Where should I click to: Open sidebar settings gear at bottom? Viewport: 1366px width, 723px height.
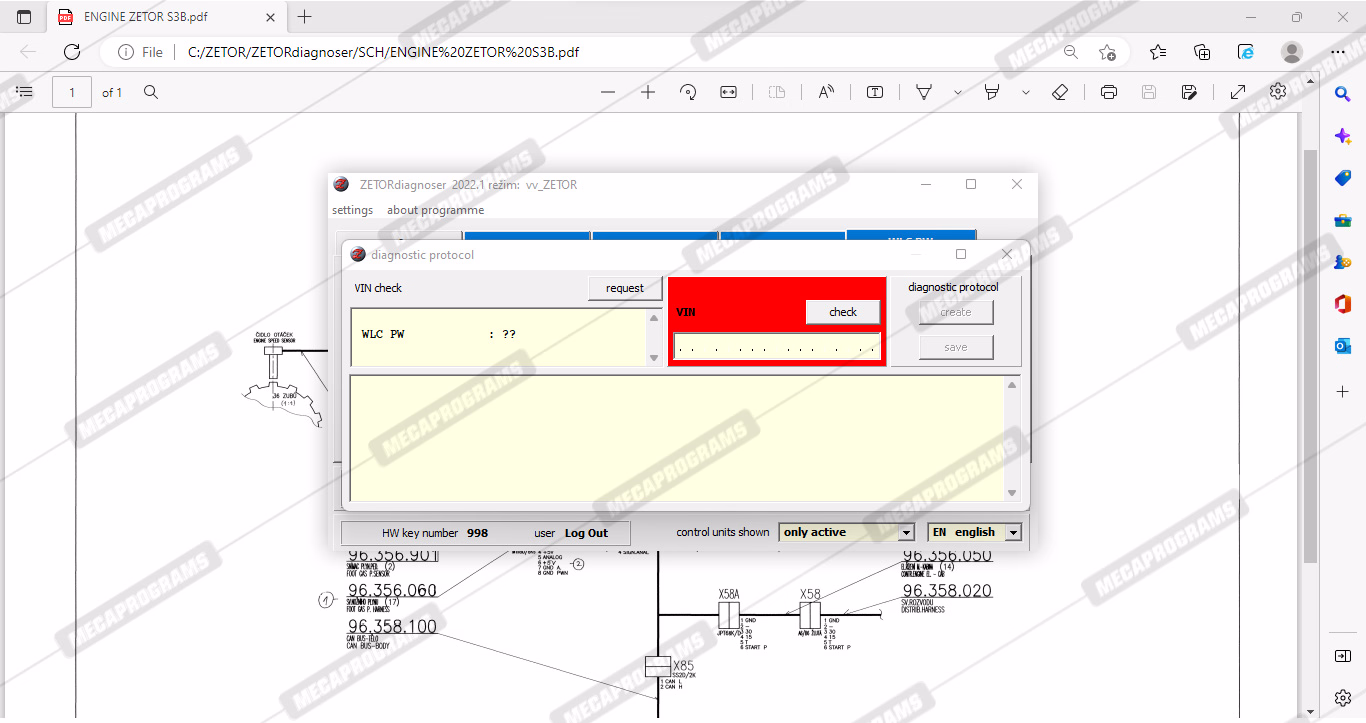1343,698
